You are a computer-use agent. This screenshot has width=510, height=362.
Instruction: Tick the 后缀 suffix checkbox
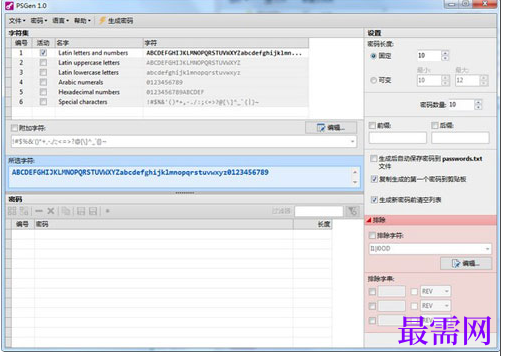435,125
